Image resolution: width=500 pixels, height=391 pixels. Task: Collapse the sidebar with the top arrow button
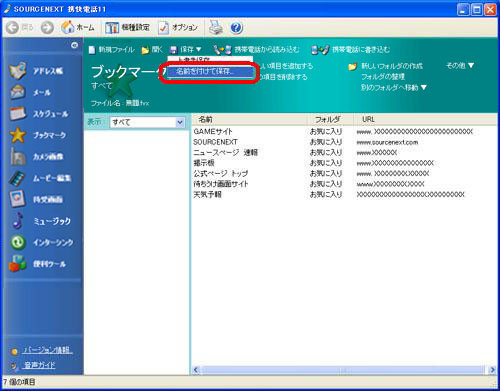pyautogui.click(x=74, y=45)
